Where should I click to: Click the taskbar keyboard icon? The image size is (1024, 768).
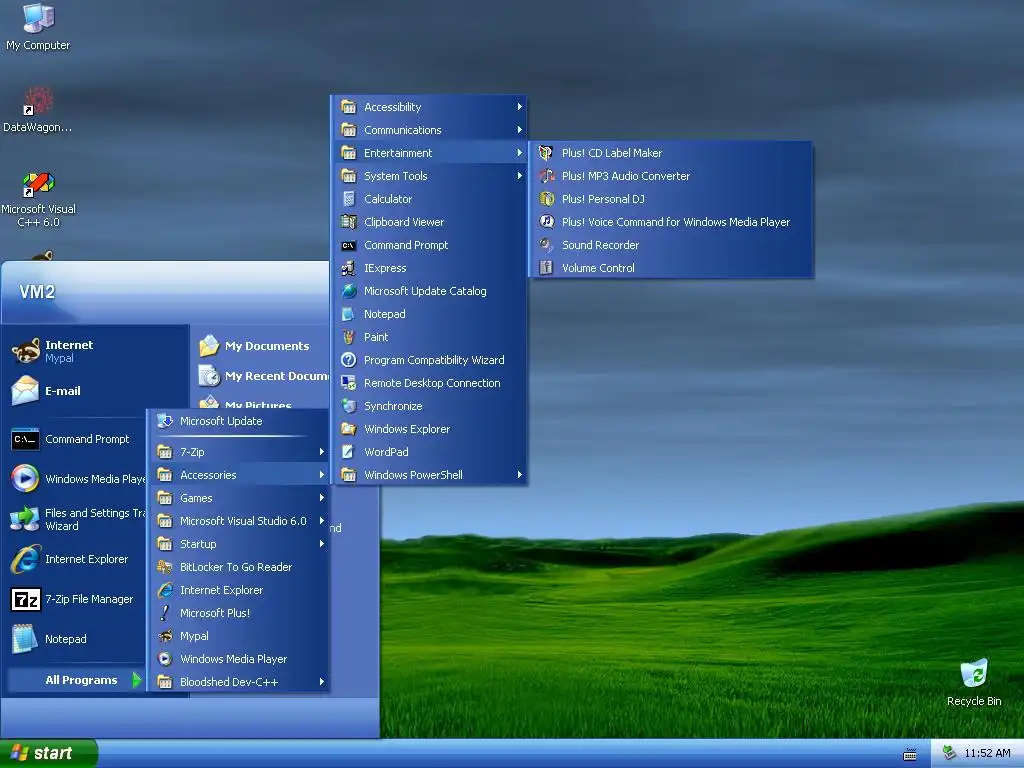click(x=909, y=754)
